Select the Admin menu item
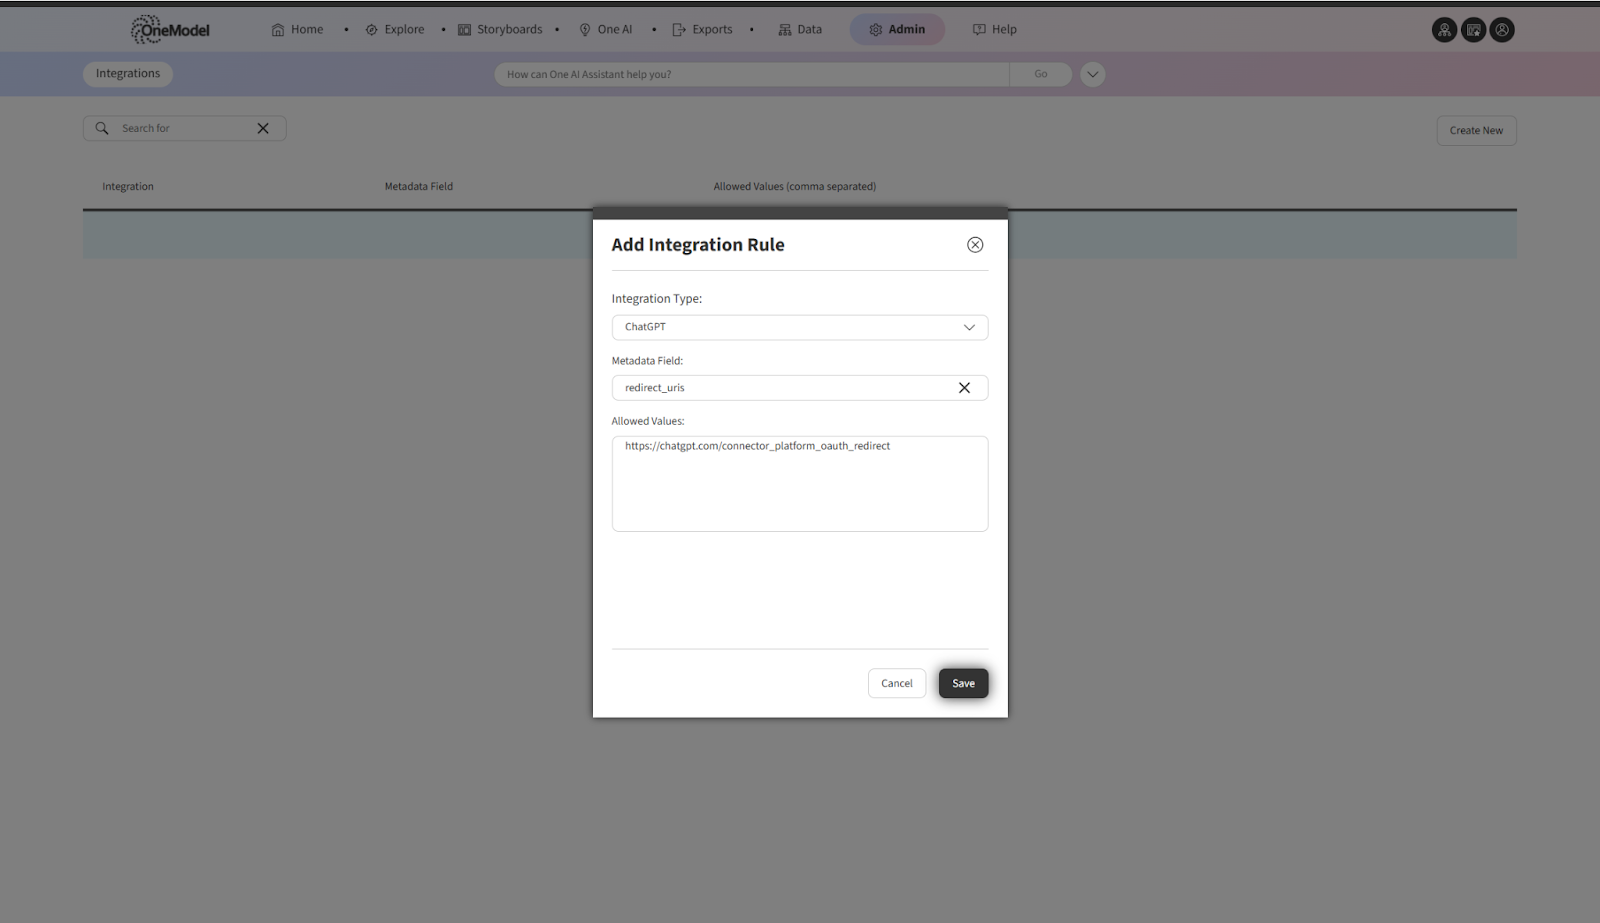 pos(897,30)
